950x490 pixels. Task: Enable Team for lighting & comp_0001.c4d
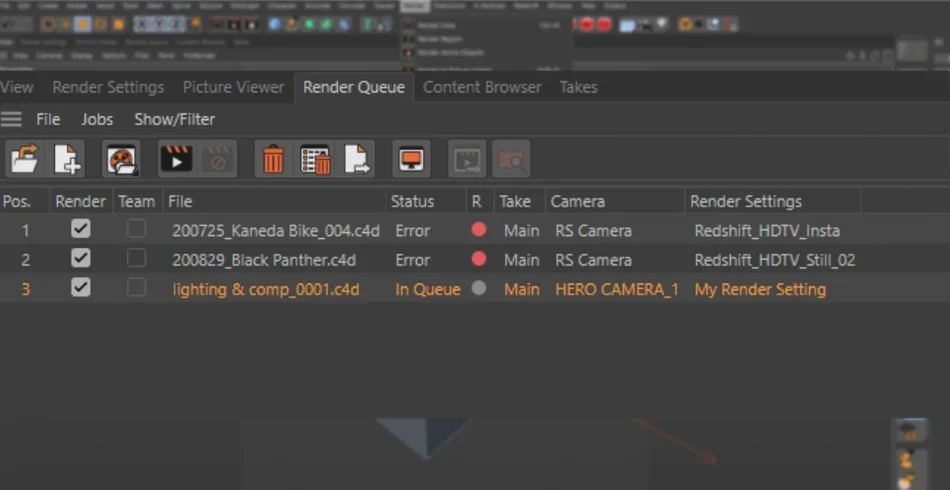coord(136,287)
